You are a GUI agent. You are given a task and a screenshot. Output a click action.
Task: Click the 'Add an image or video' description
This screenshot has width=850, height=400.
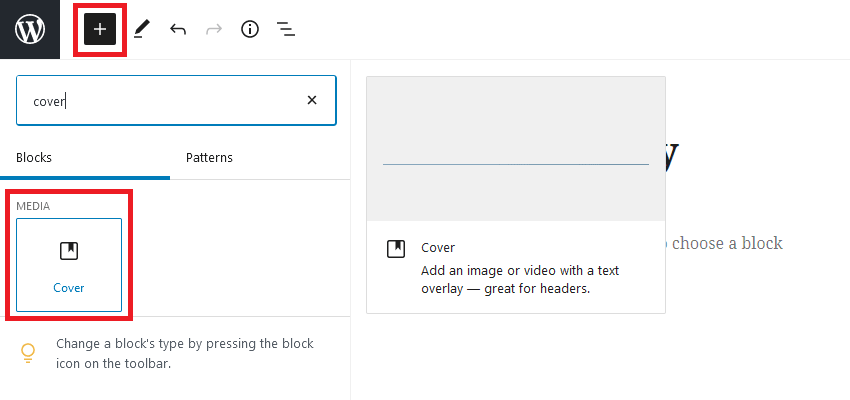(x=520, y=280)
